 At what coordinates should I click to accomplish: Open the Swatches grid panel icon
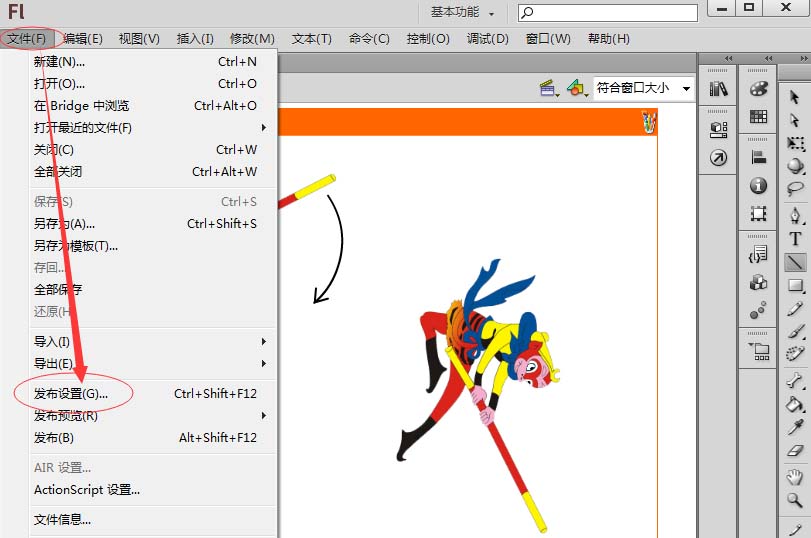[x=758, y=117]
